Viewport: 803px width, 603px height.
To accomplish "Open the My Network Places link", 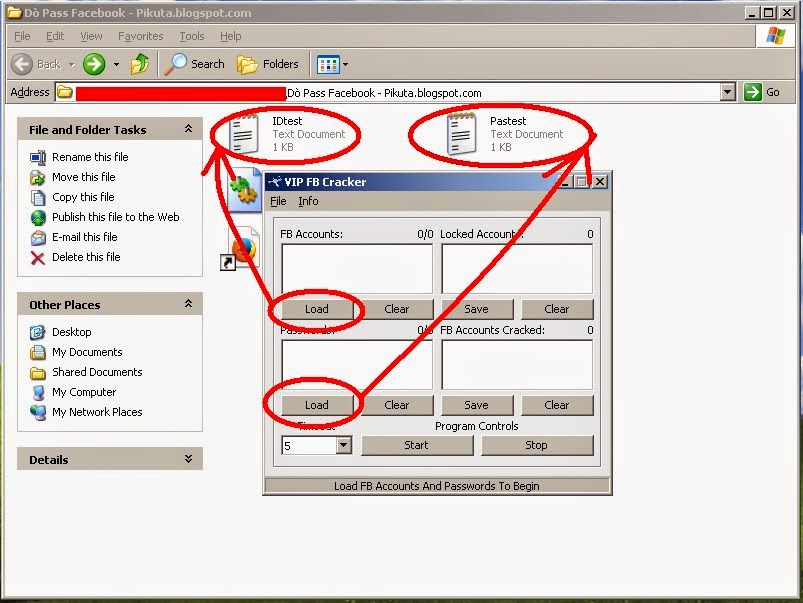I will 97,412.
